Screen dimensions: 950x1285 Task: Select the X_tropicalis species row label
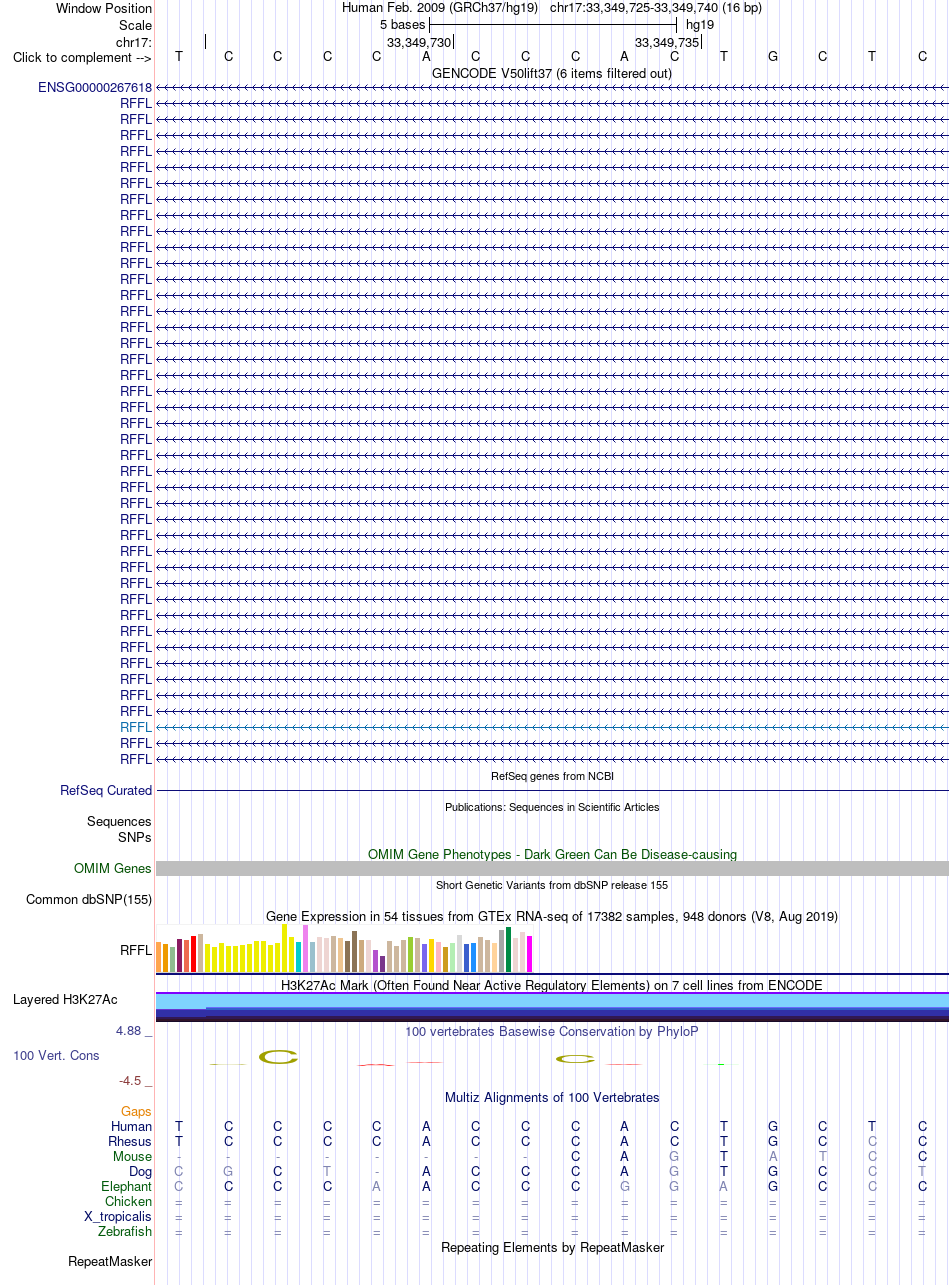[x=118, y=1216]
